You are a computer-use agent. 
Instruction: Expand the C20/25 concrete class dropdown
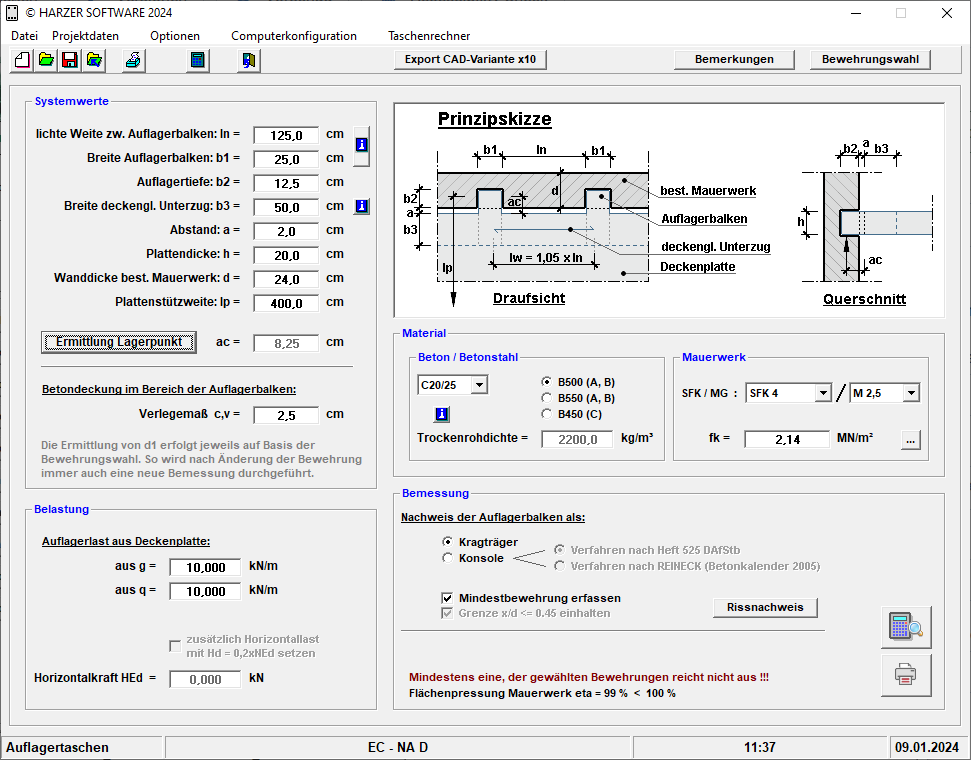coord(478,385)
